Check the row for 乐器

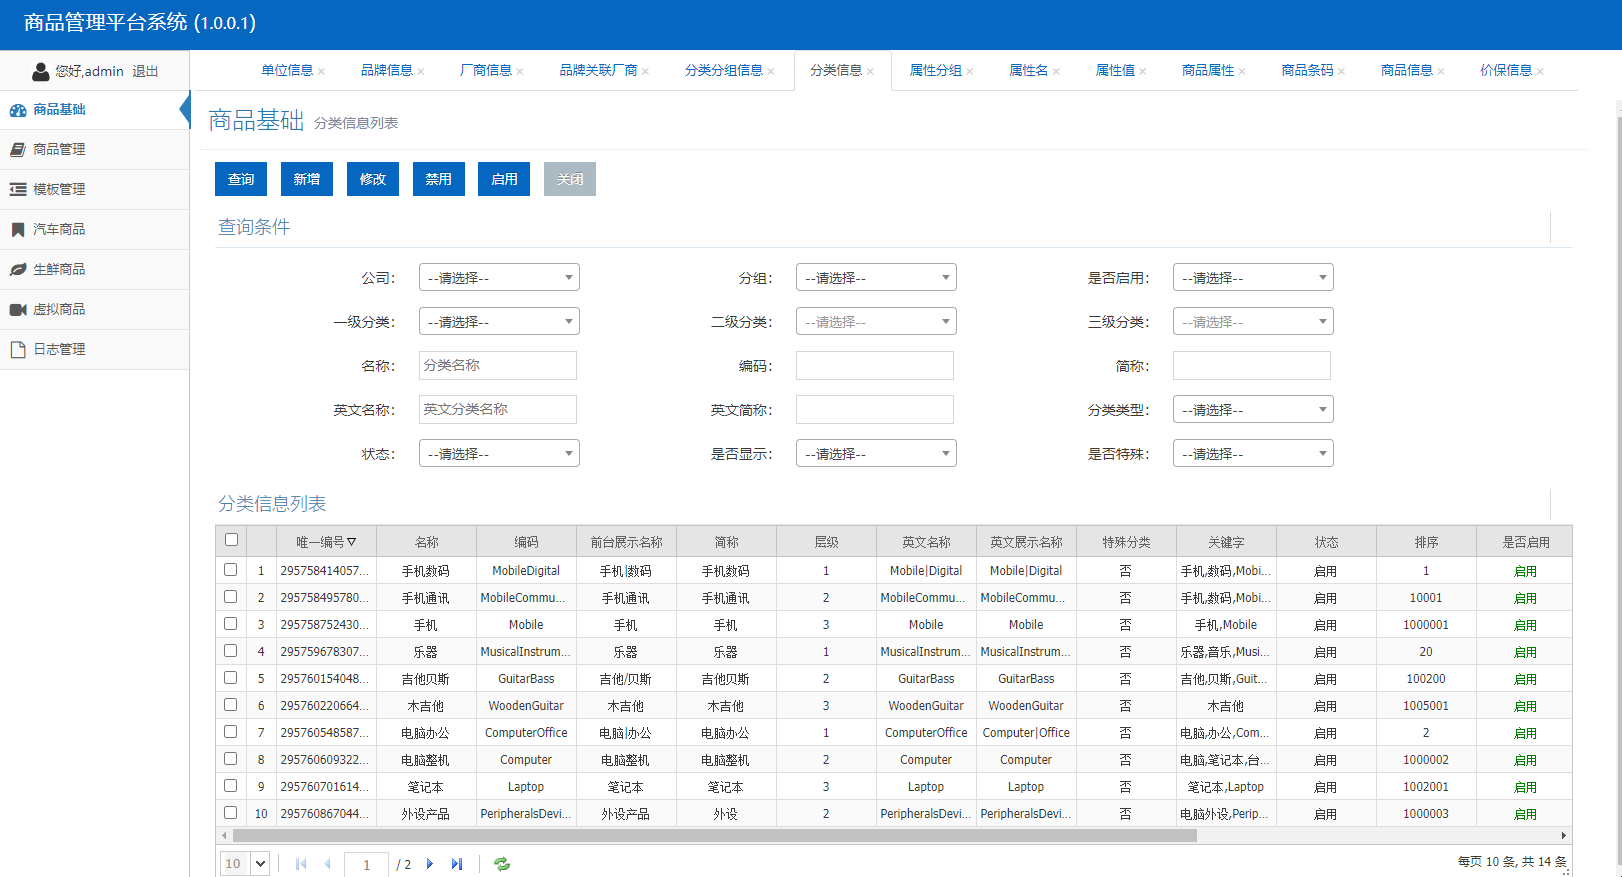[x=231, y=651]
